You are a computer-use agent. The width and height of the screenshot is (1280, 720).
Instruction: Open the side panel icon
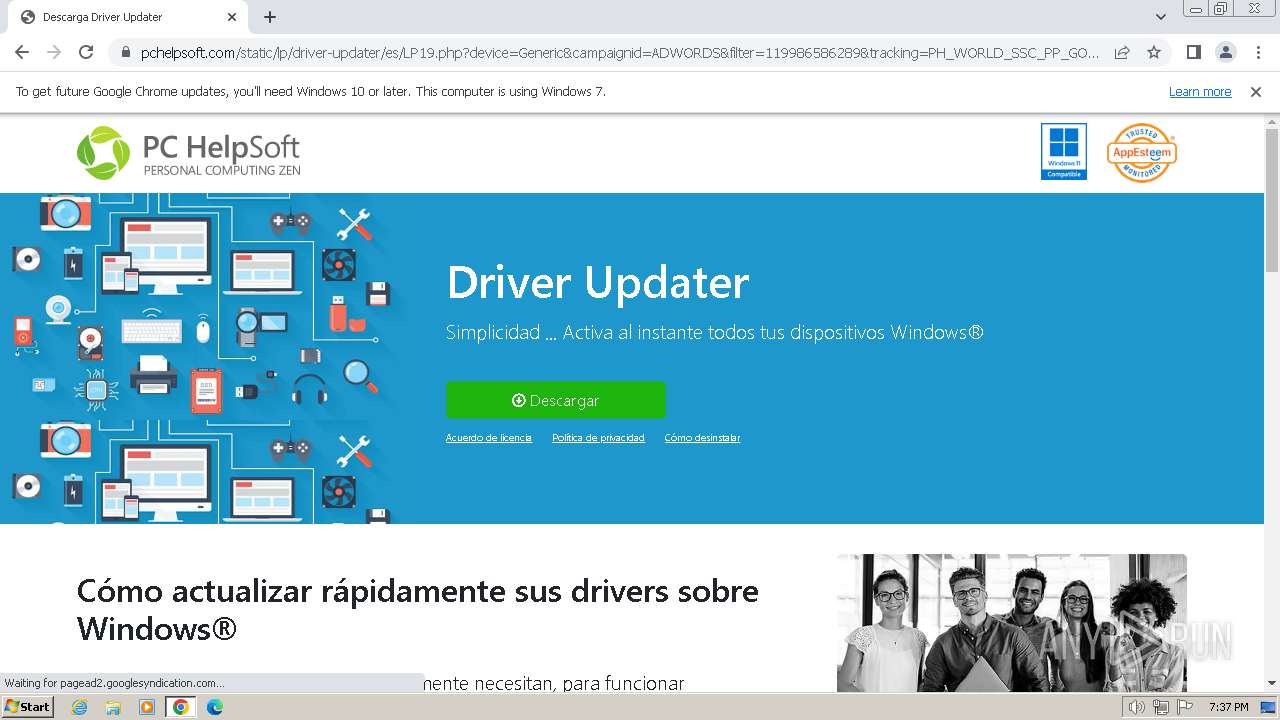(x=1193, y=52)
